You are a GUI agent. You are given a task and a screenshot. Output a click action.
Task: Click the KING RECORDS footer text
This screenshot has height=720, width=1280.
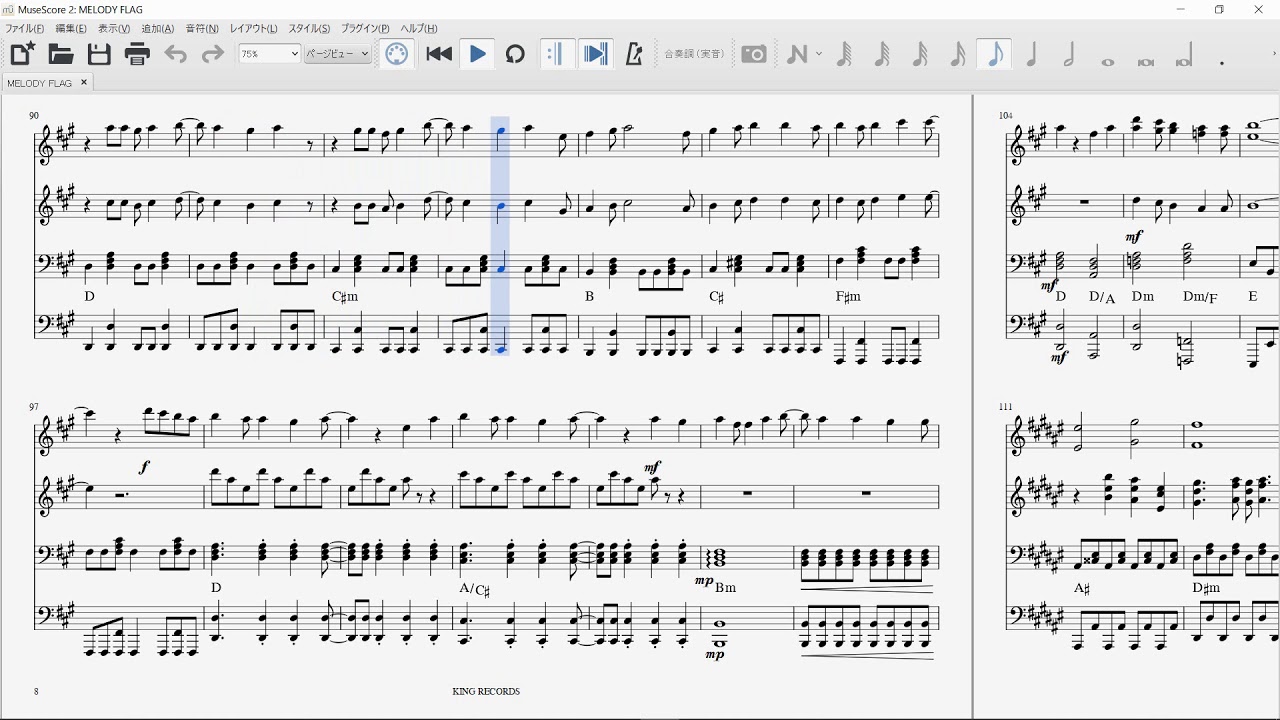(486, 691)
